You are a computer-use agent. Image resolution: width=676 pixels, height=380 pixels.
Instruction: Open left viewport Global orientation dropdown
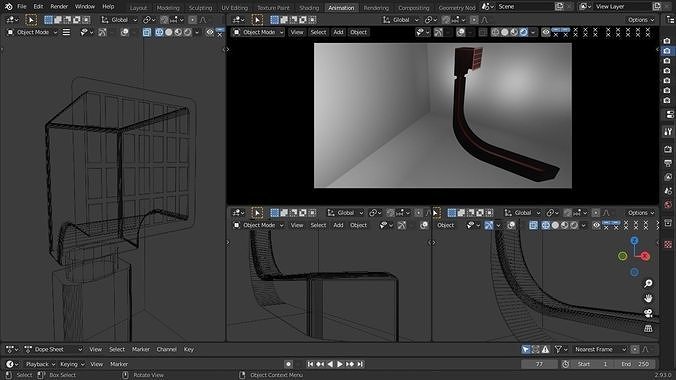119,20
